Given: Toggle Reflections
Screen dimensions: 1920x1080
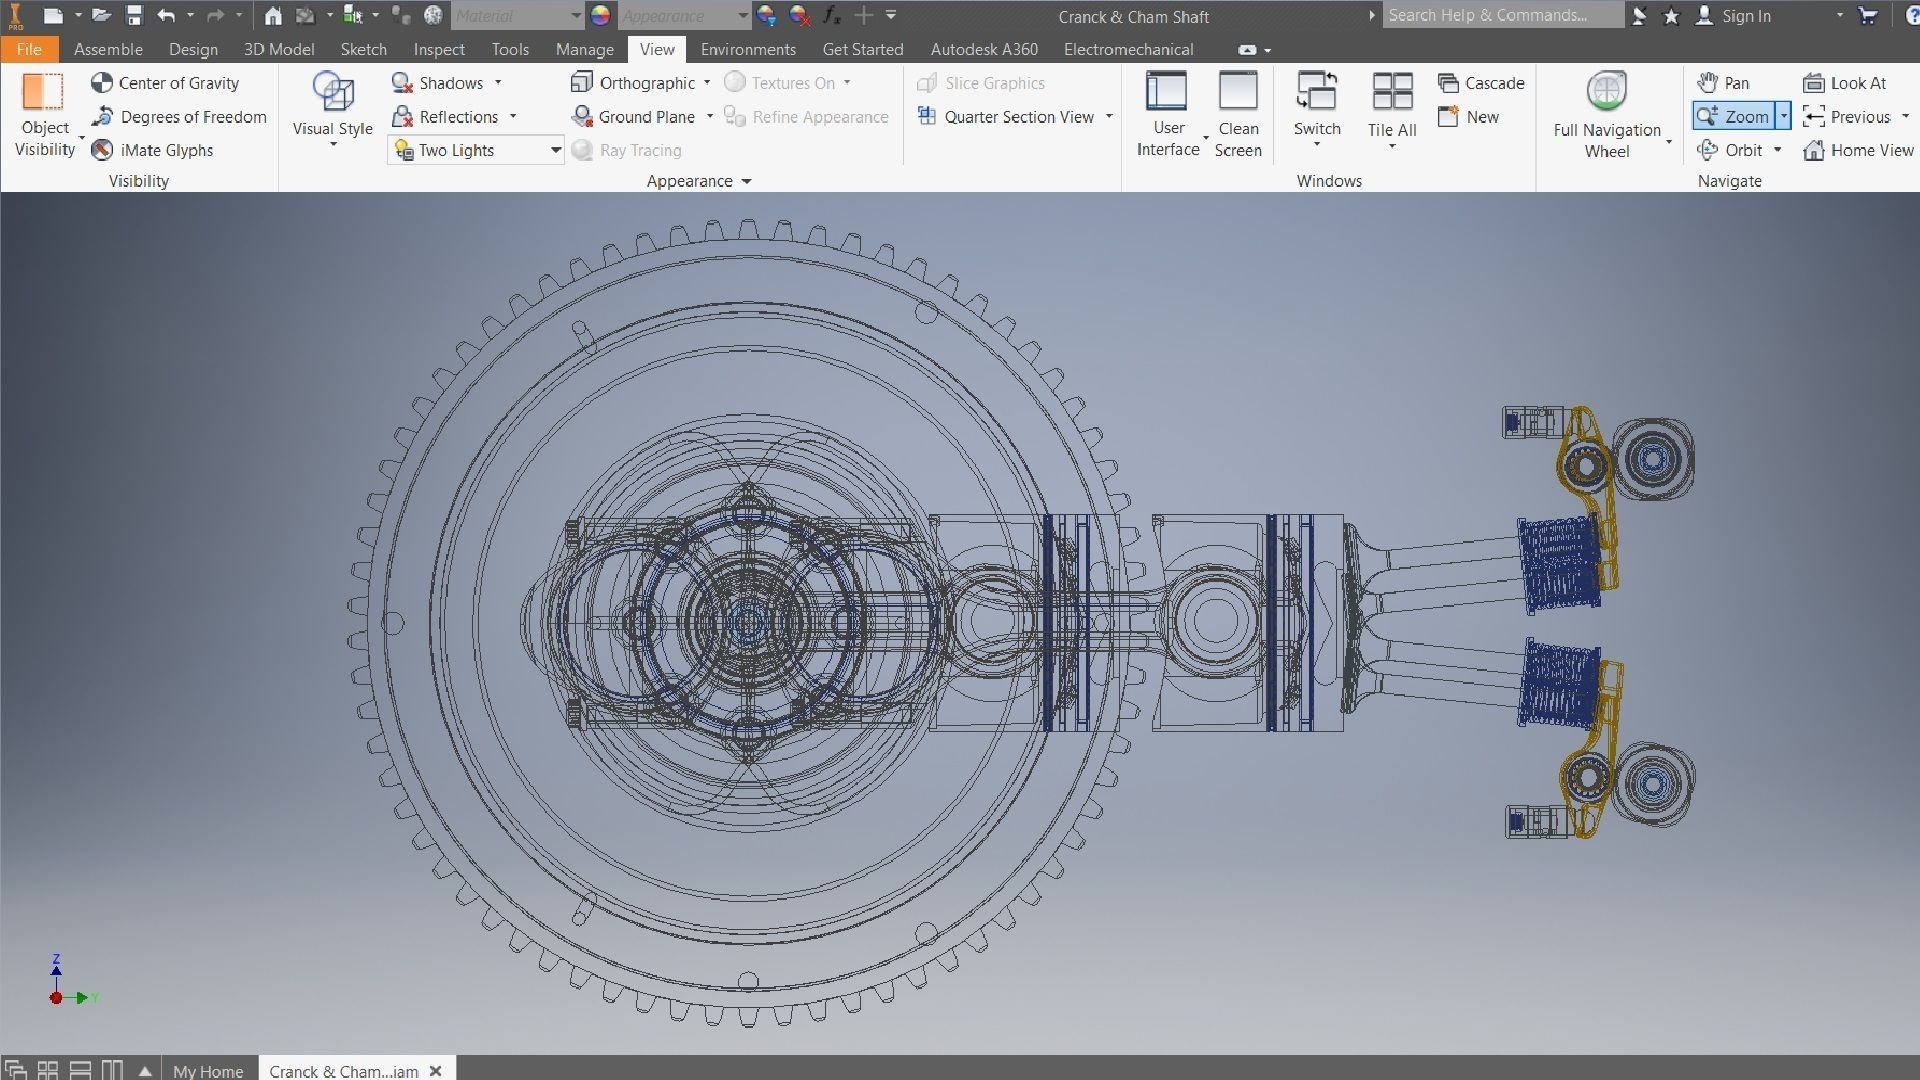Looking at the screenshot, I should (445, 117).
